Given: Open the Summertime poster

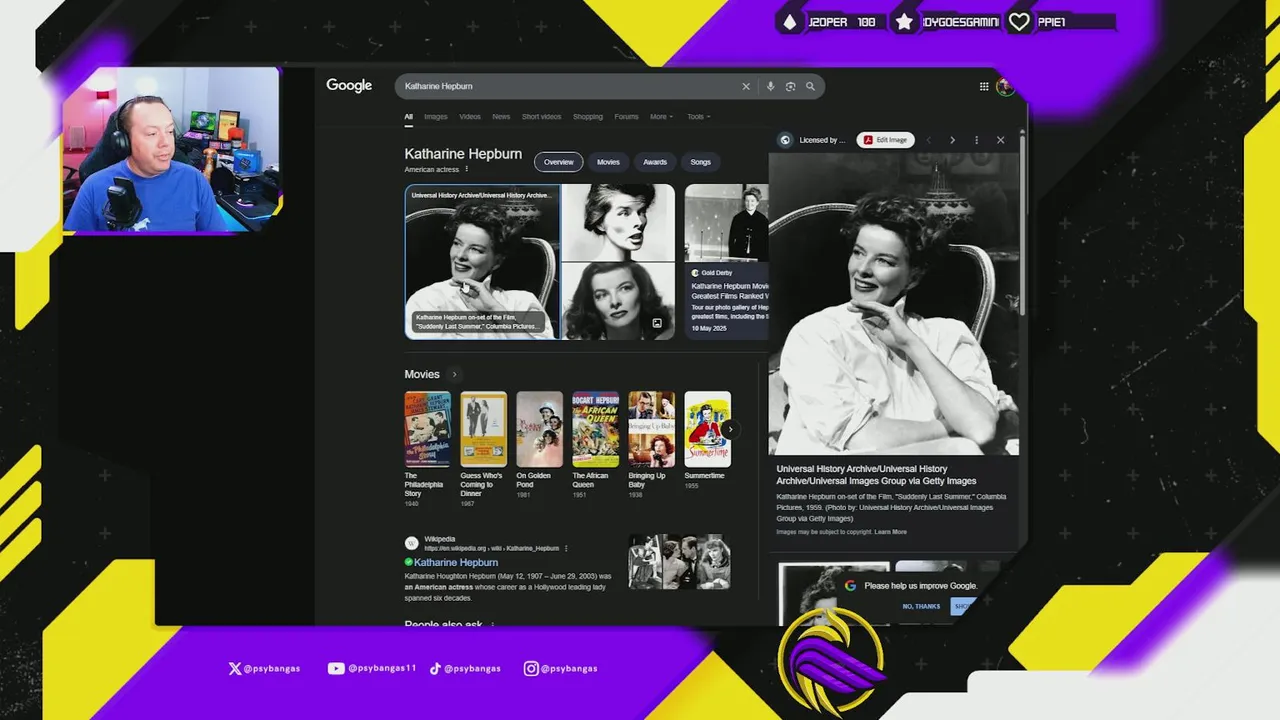Looking at the screenshot, I should click(x=708, y=429).
